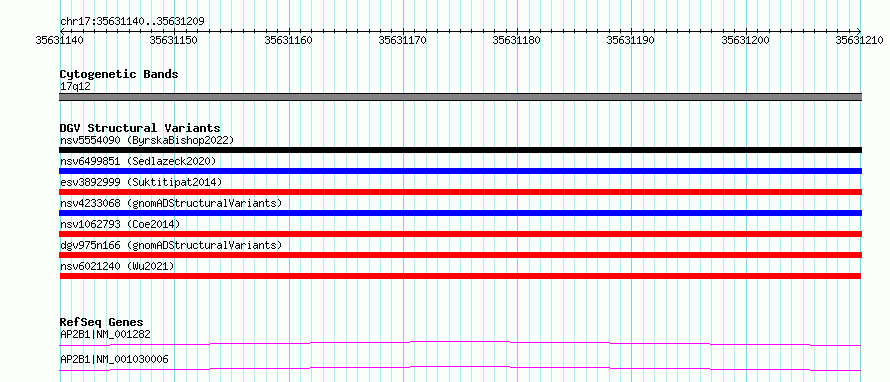Click the gray 17q12 cytogenetic band

(x=460, y=97)
